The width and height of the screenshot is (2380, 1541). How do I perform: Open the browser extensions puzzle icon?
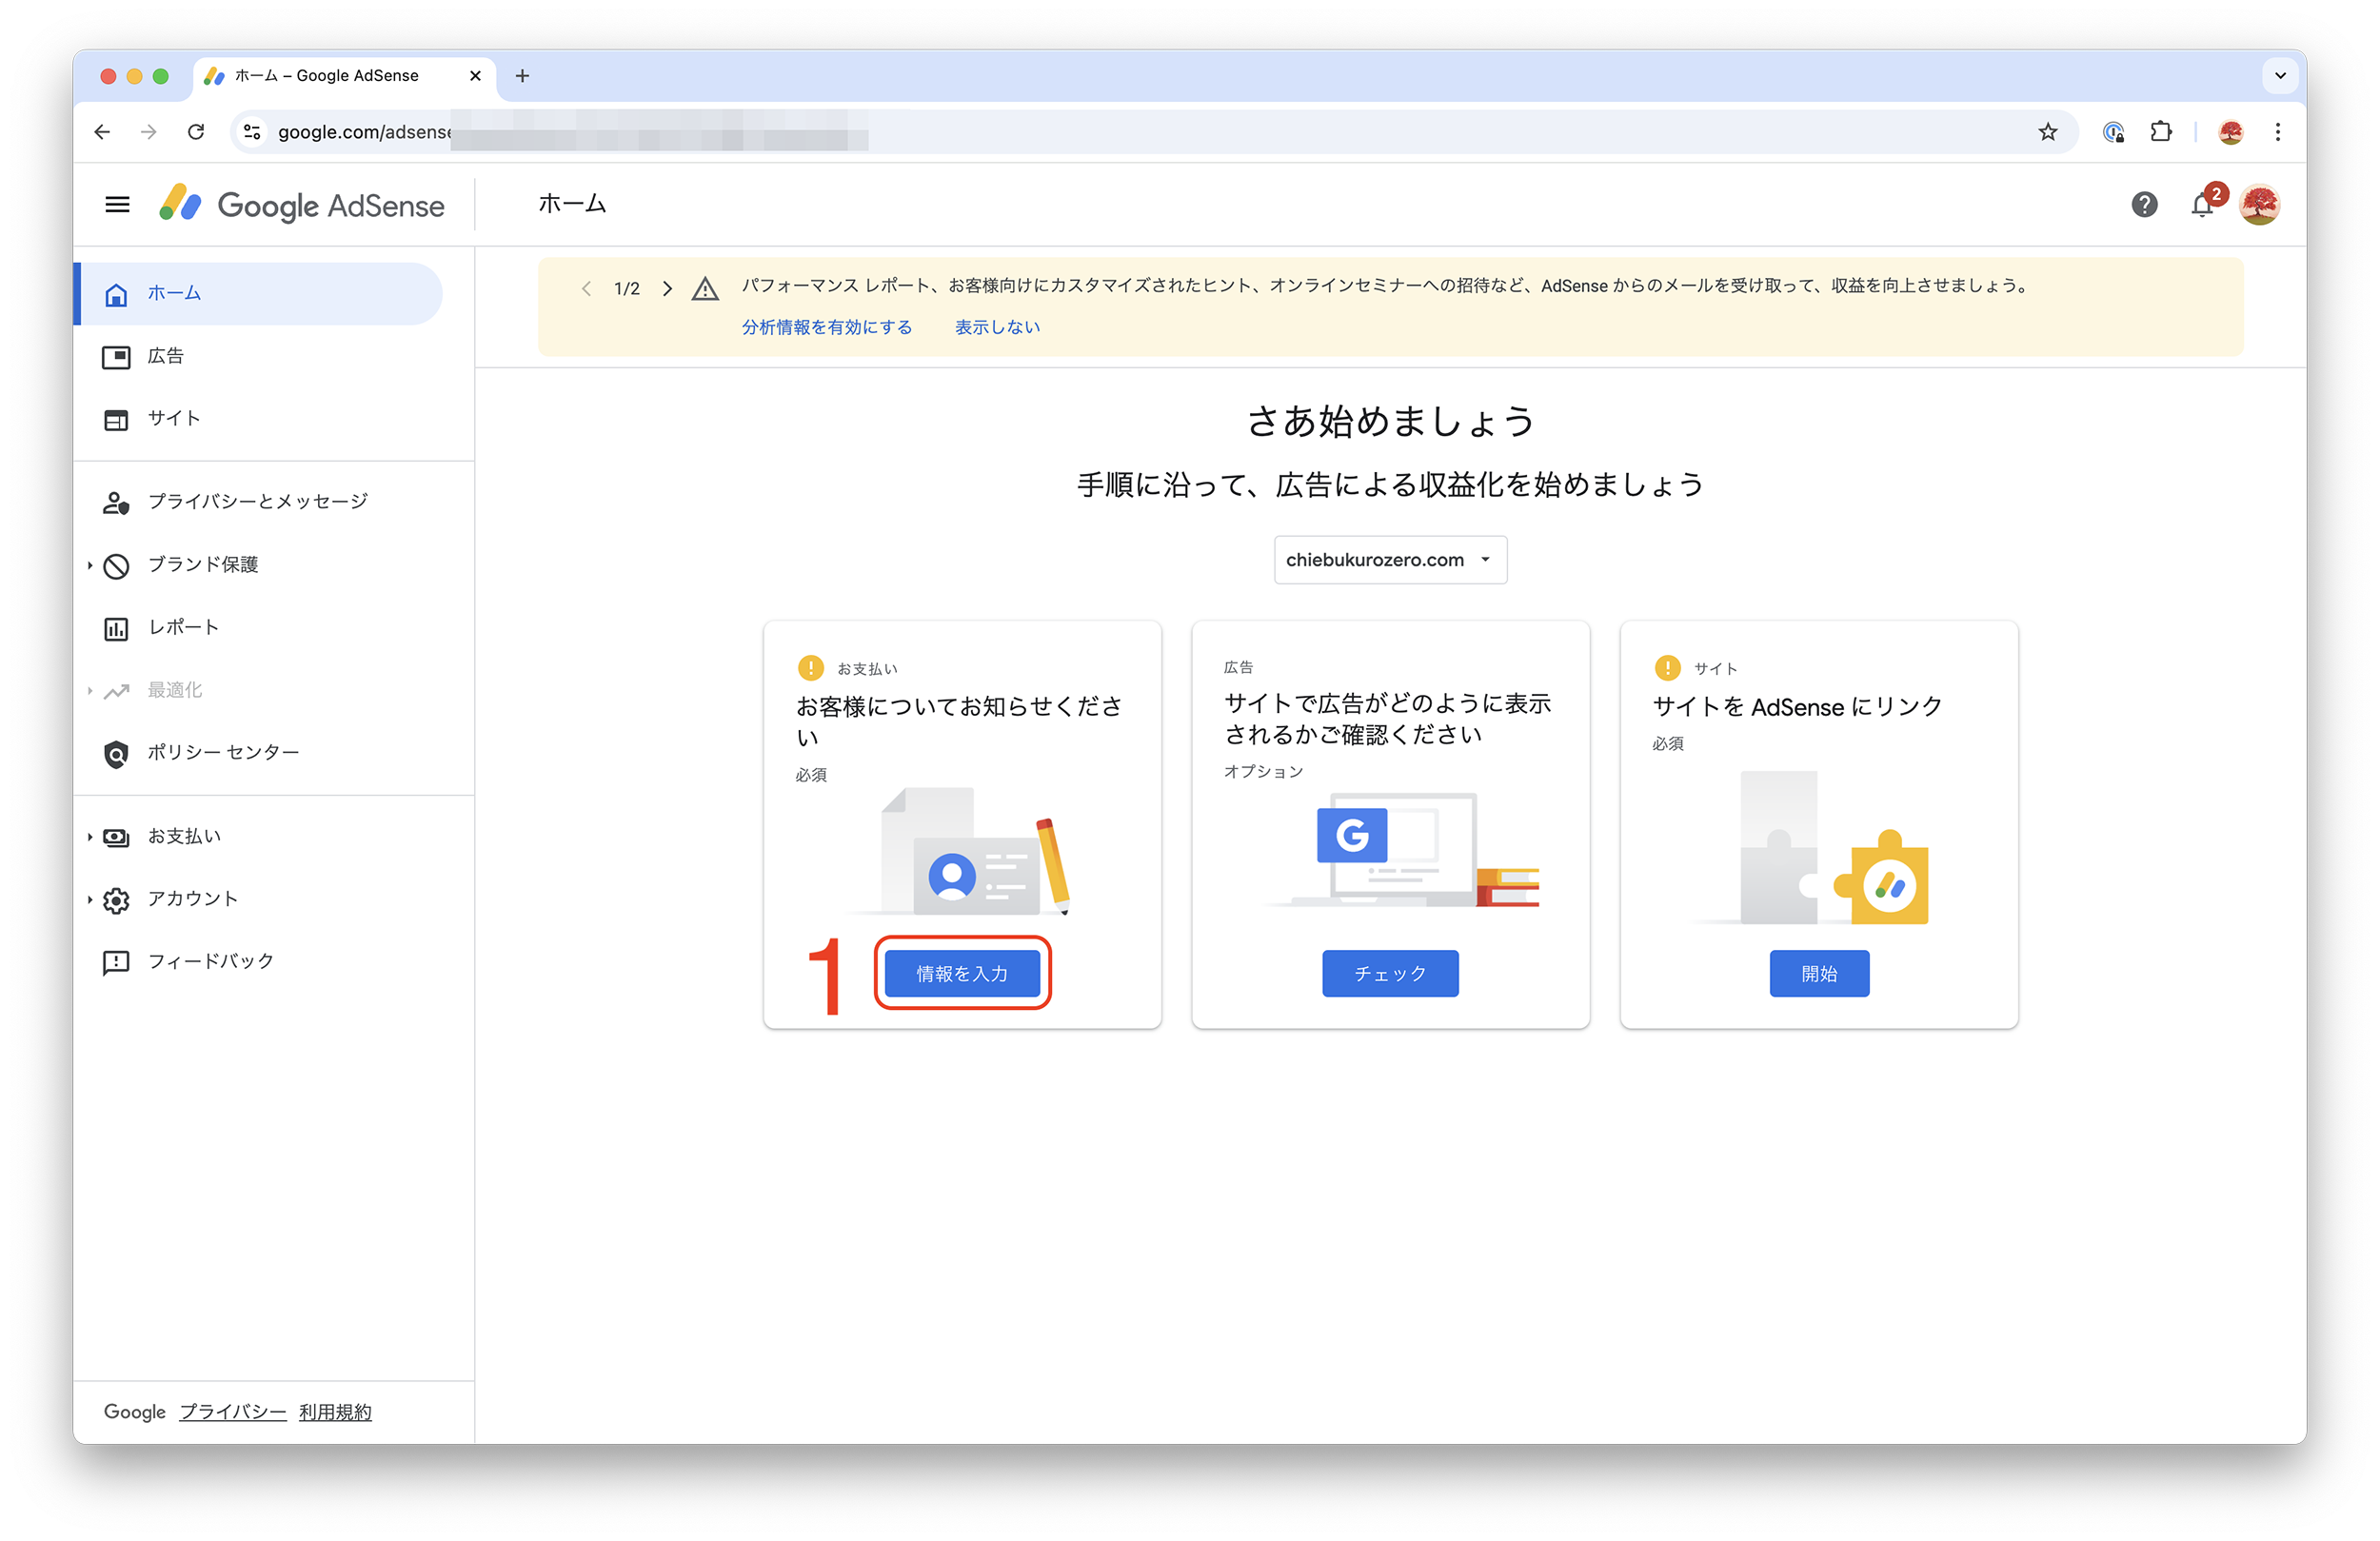coord(2161,132)
